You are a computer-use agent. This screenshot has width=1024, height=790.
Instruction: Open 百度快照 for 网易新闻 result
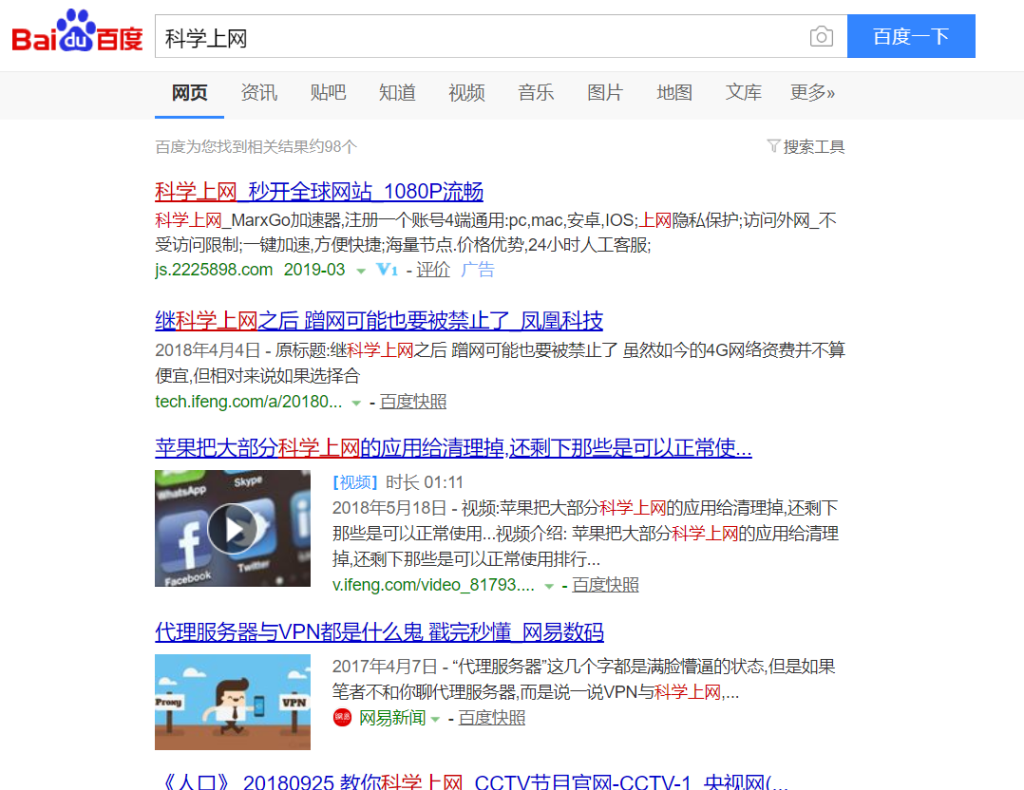[x=492, y=718]
